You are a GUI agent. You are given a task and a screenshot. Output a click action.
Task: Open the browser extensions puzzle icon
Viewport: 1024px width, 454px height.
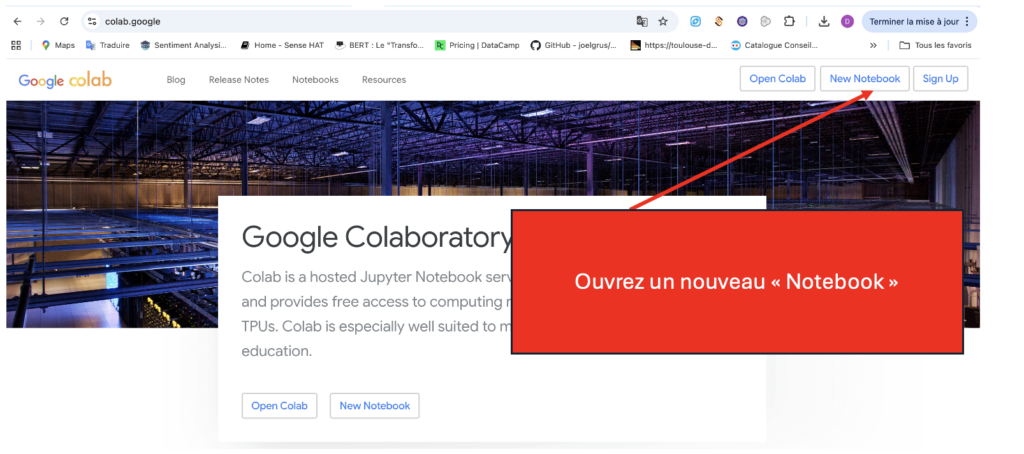[789, 21]
